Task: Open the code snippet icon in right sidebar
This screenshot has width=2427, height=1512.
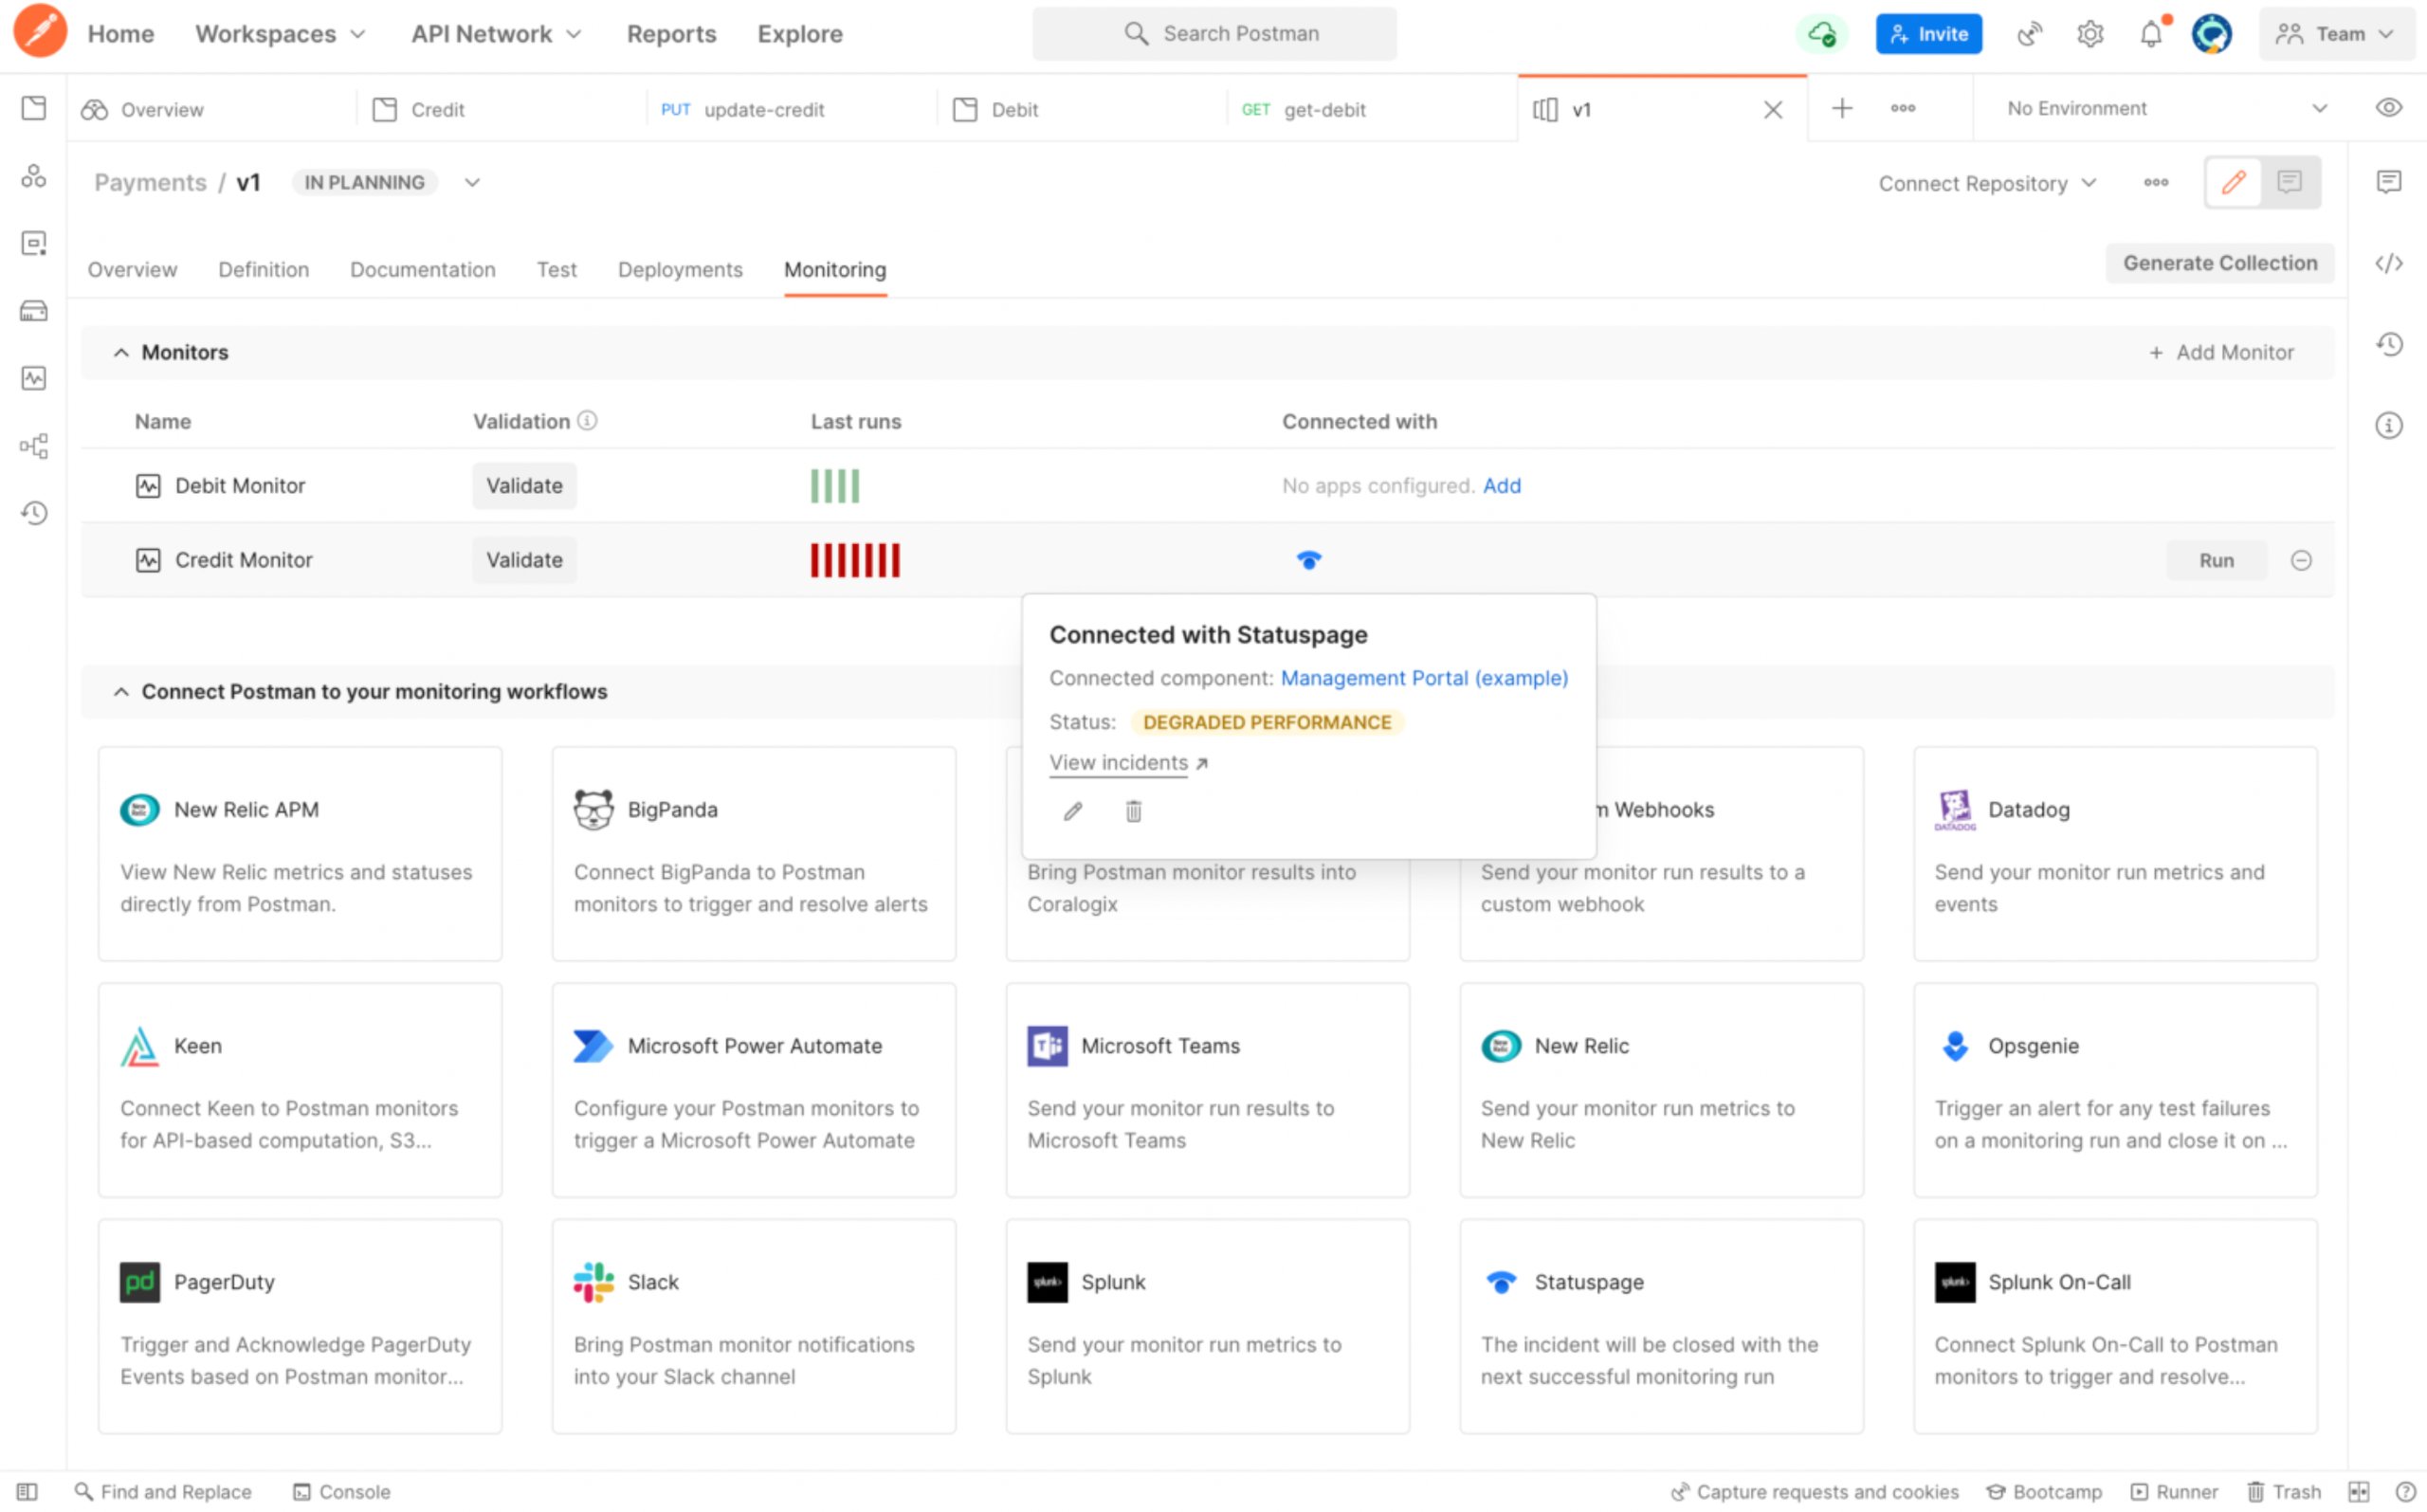Action: coord(2389,263)
